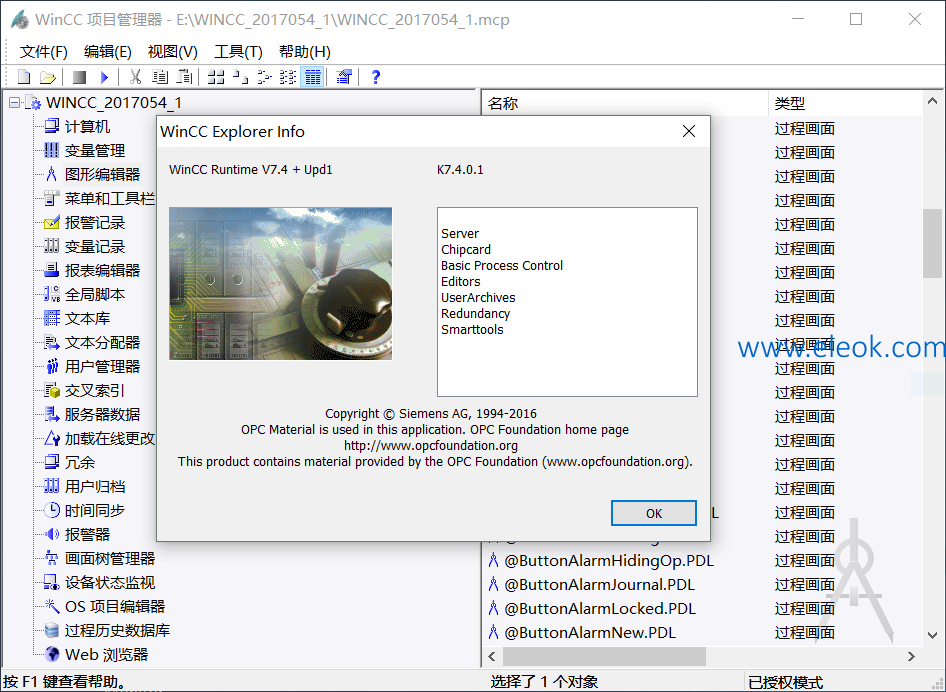Click the vertical scrollbar up arrow
946x692 pixels.
(x=933, y=101)
